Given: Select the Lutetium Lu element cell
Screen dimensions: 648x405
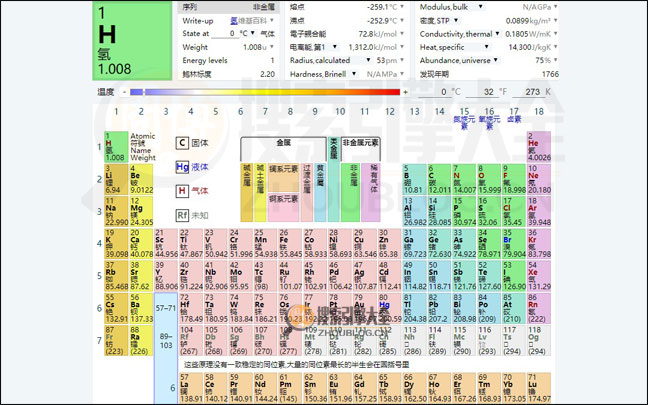Looking at the screenshot, I should coord(539,388).
